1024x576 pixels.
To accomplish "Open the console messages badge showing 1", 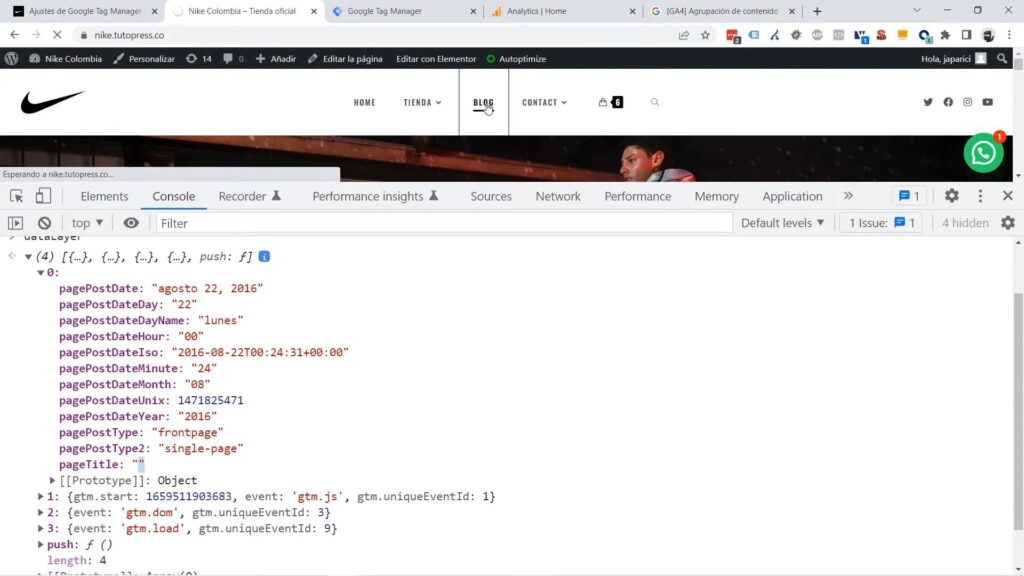I will tap(909, 196).
